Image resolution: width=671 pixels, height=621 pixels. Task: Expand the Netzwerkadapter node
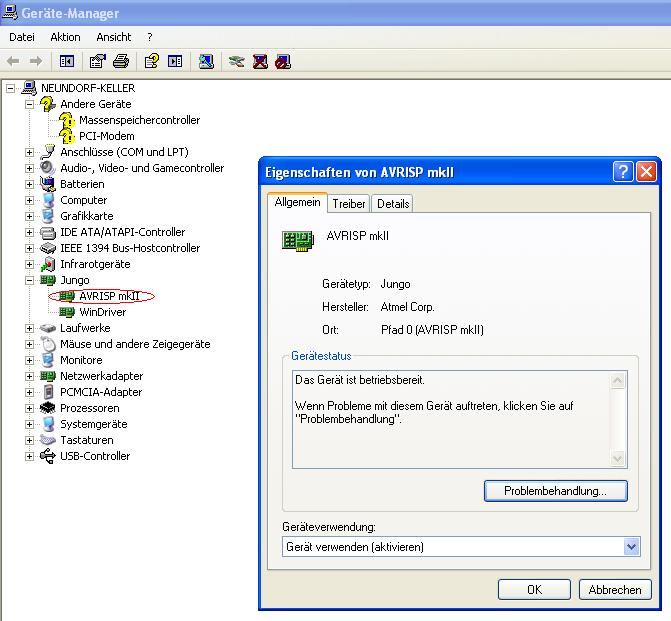[x=29, y=376]
